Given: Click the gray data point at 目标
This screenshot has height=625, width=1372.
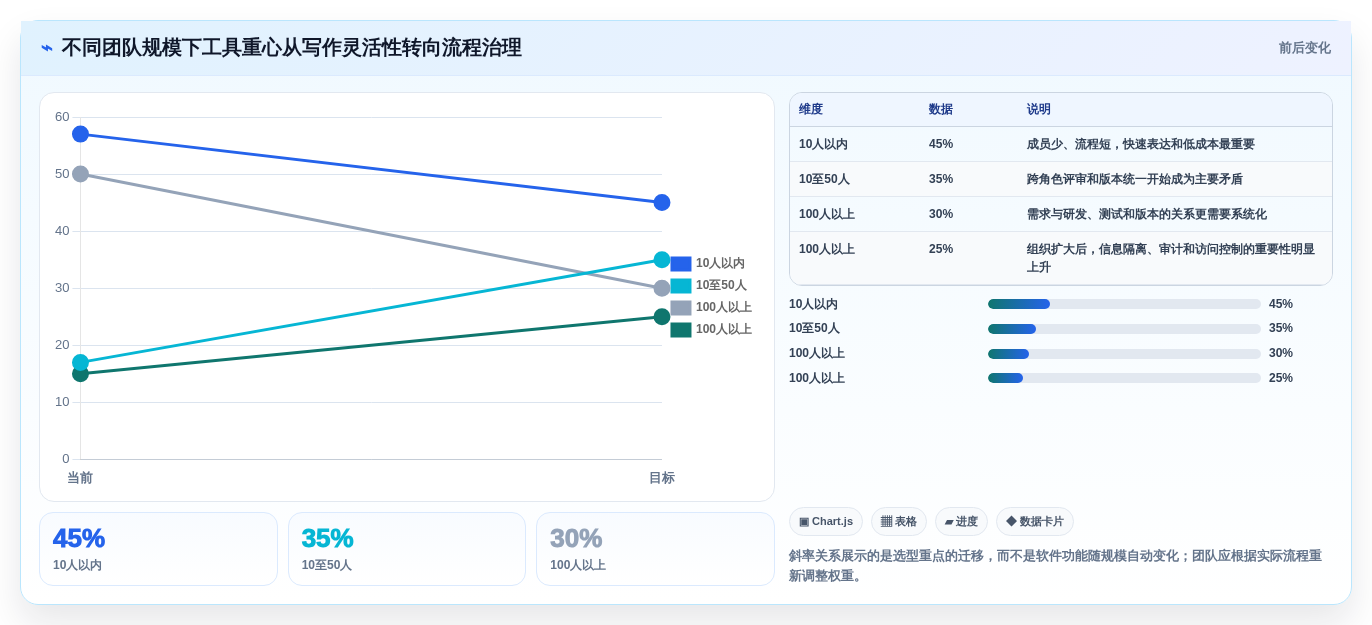Looking at the screenshot, I should 662,288.
